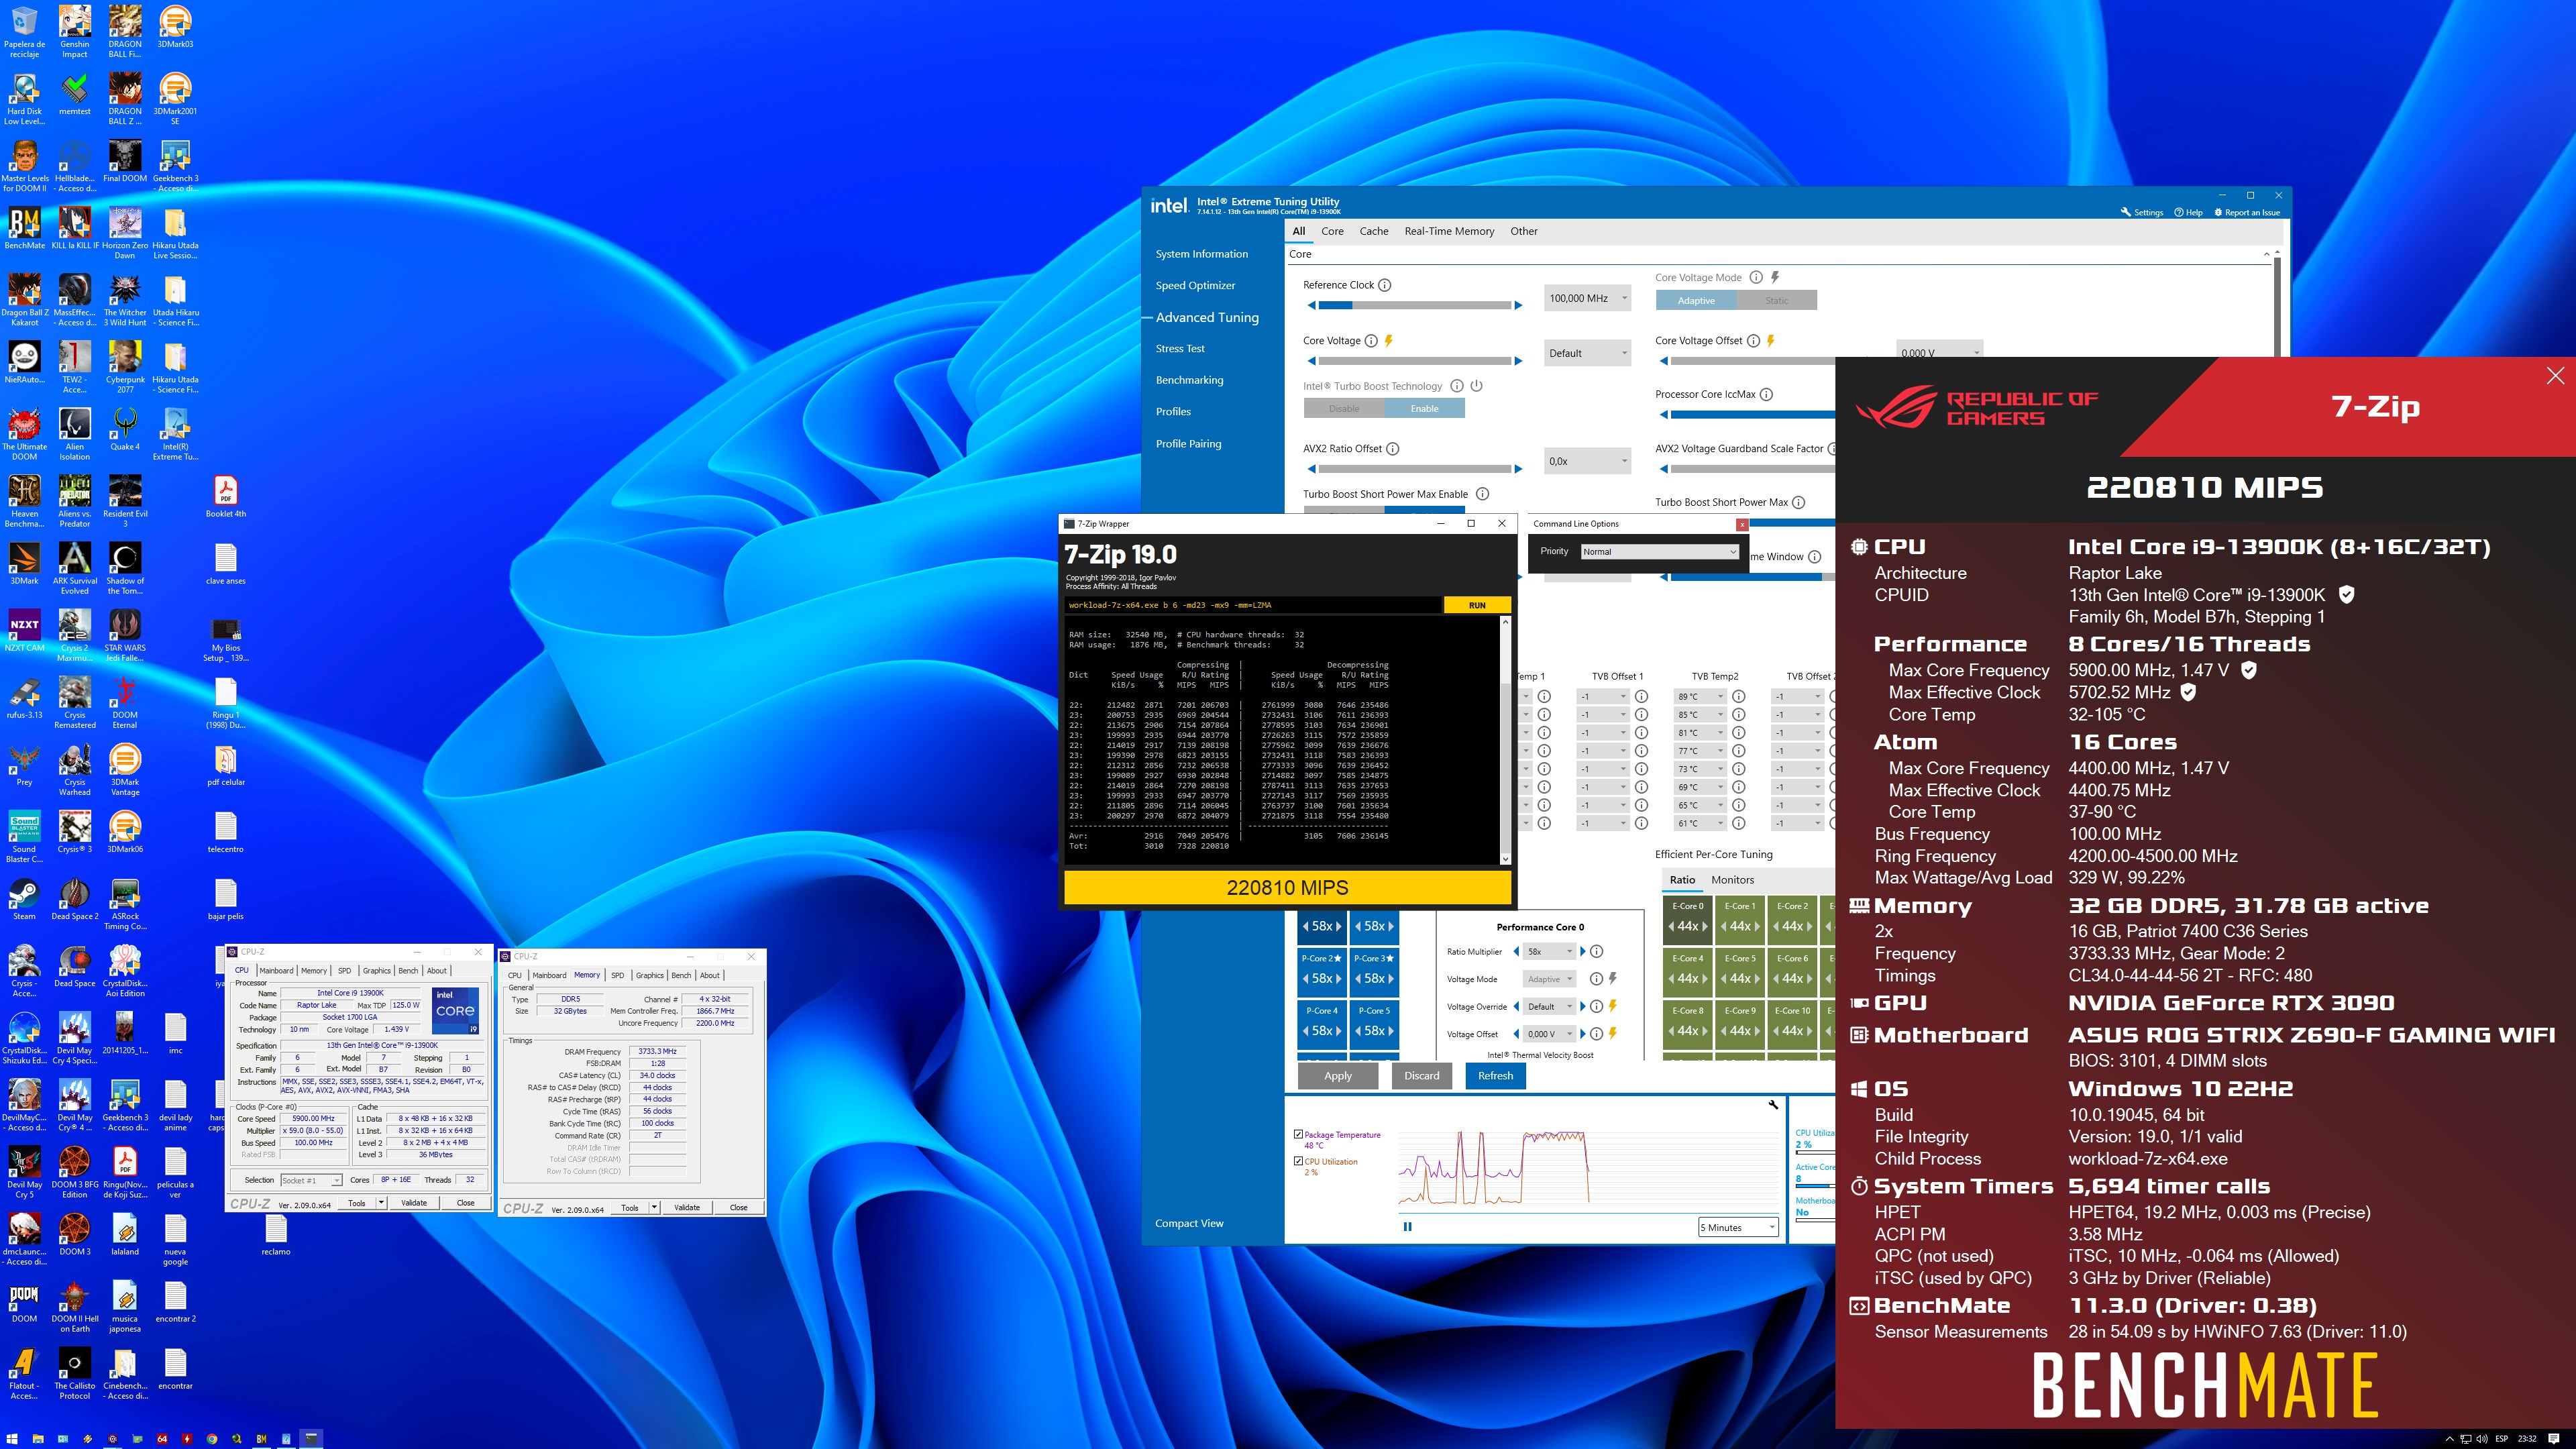
Task: Click Validate in CPU-Z processor window
Action: click(x=414, y=1203)
